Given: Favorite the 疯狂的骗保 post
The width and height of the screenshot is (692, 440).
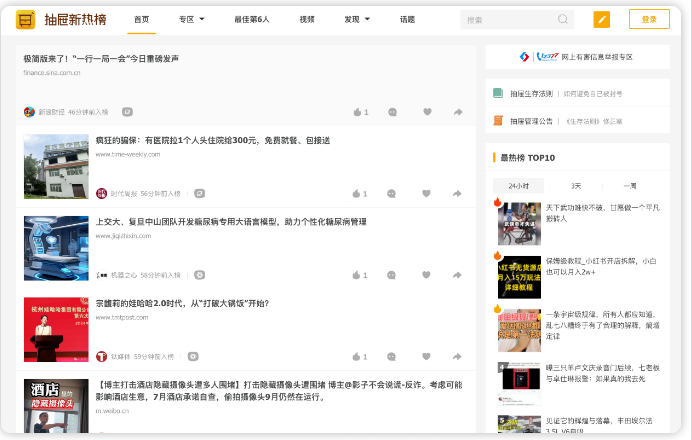Looking at the screenshot, I should pyautogui.click(x=426, y=193).
